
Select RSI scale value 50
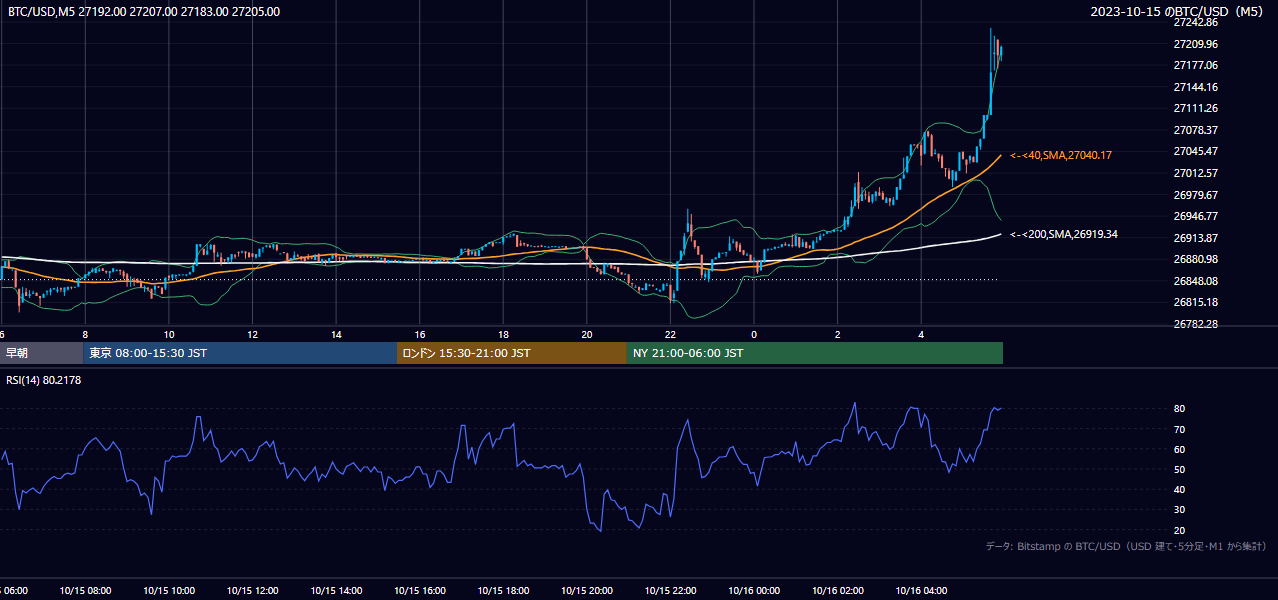pyautogui.click(x=1179, y=469)
